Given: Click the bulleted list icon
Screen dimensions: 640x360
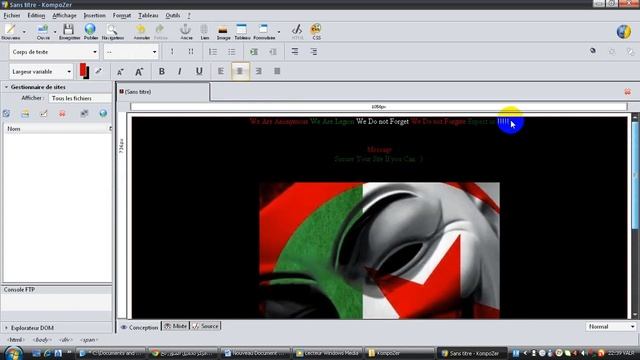Looking at the screenshot, I should click(232, 52).
